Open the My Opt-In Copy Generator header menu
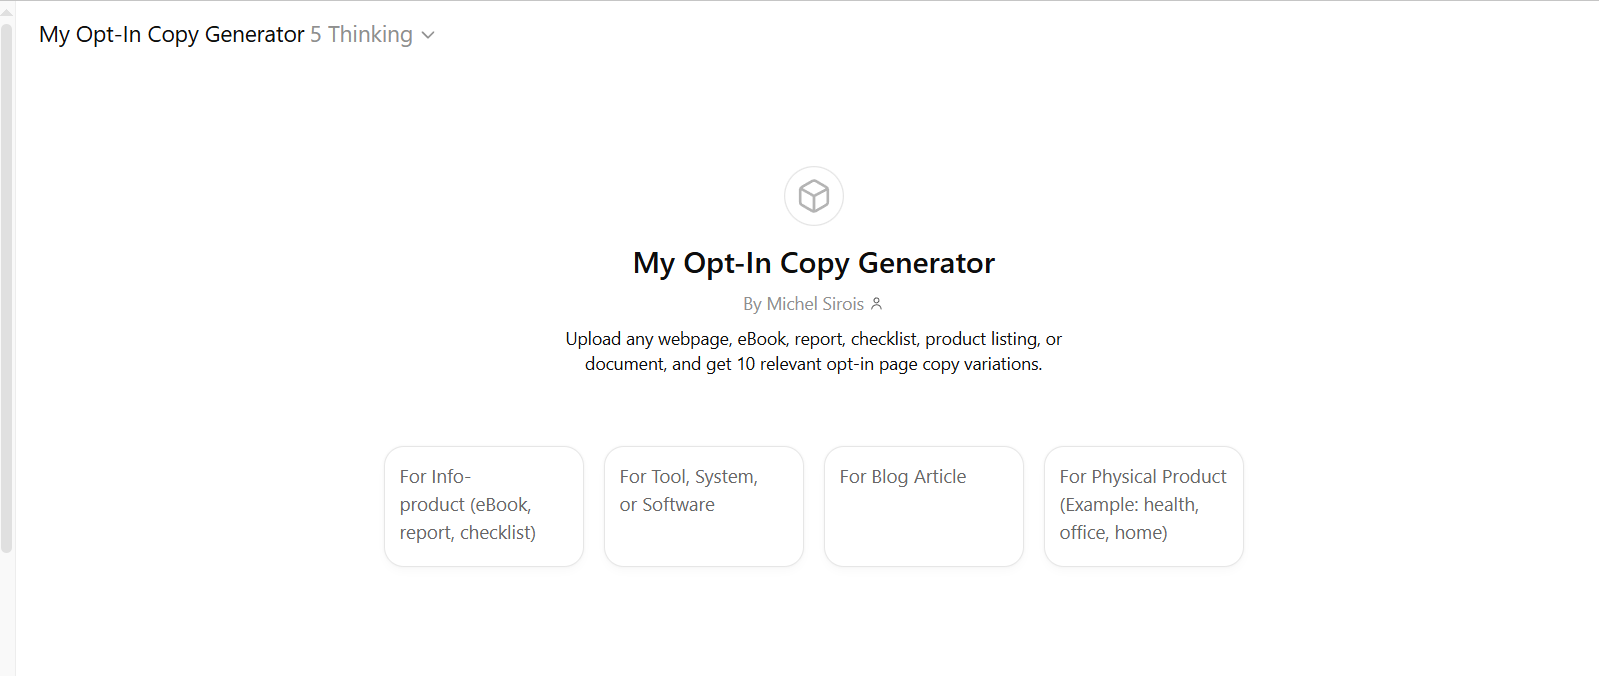 [171, 35]
